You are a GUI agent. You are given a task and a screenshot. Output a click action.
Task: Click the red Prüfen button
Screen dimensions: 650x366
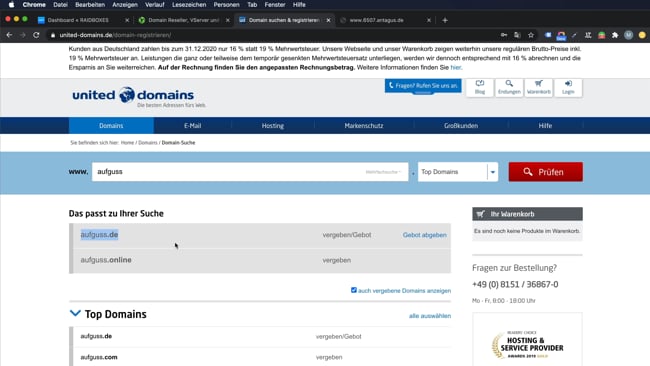(546, 172)
